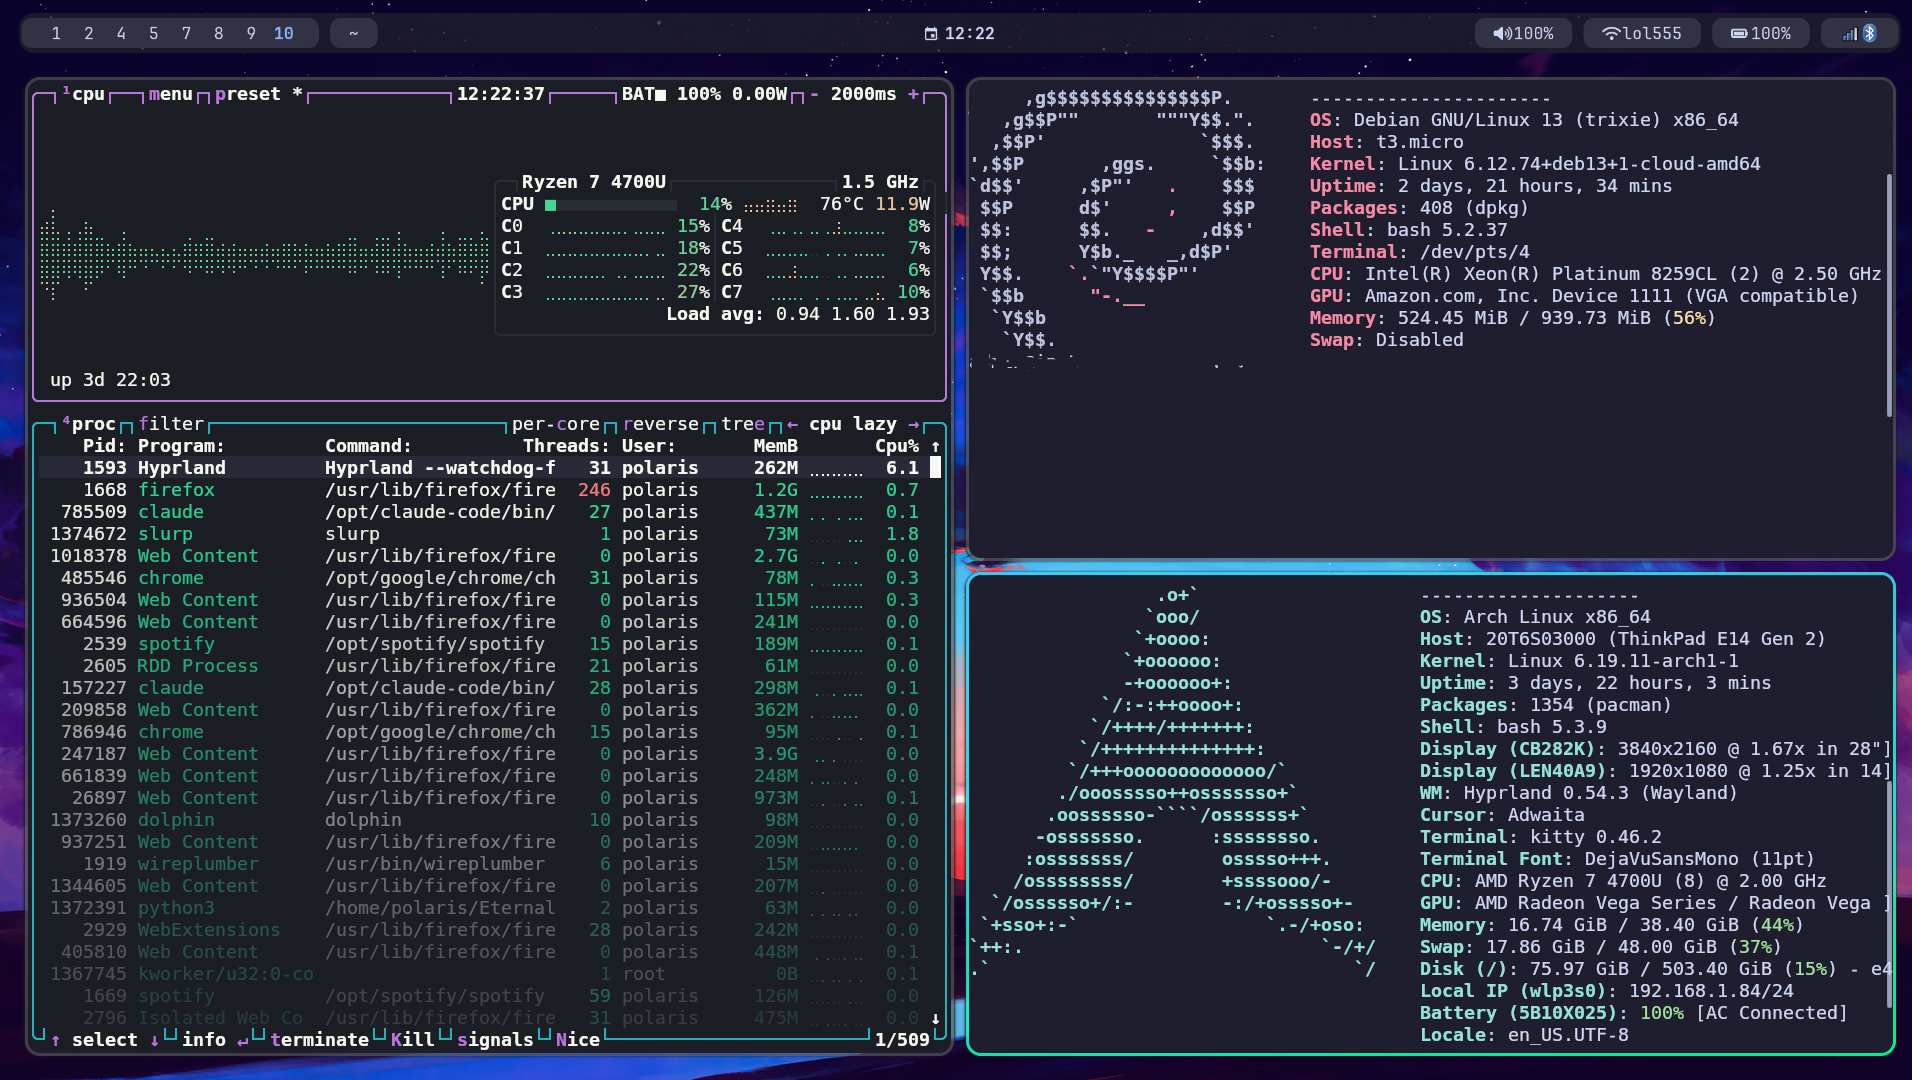
Task: Select previous sort column with left arrow
Action: pos(792,424)
